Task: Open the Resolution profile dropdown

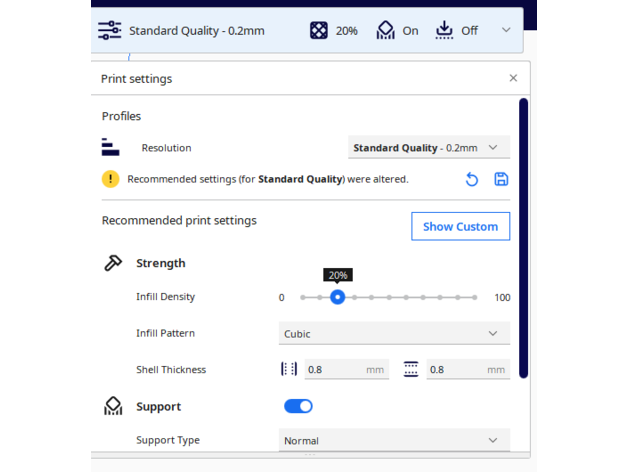Action: pos(428,148)
